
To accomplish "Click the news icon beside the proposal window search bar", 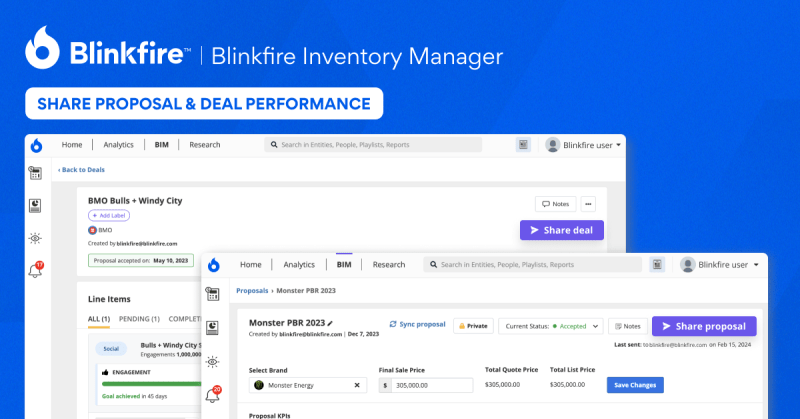I will [x=657, y=264].
